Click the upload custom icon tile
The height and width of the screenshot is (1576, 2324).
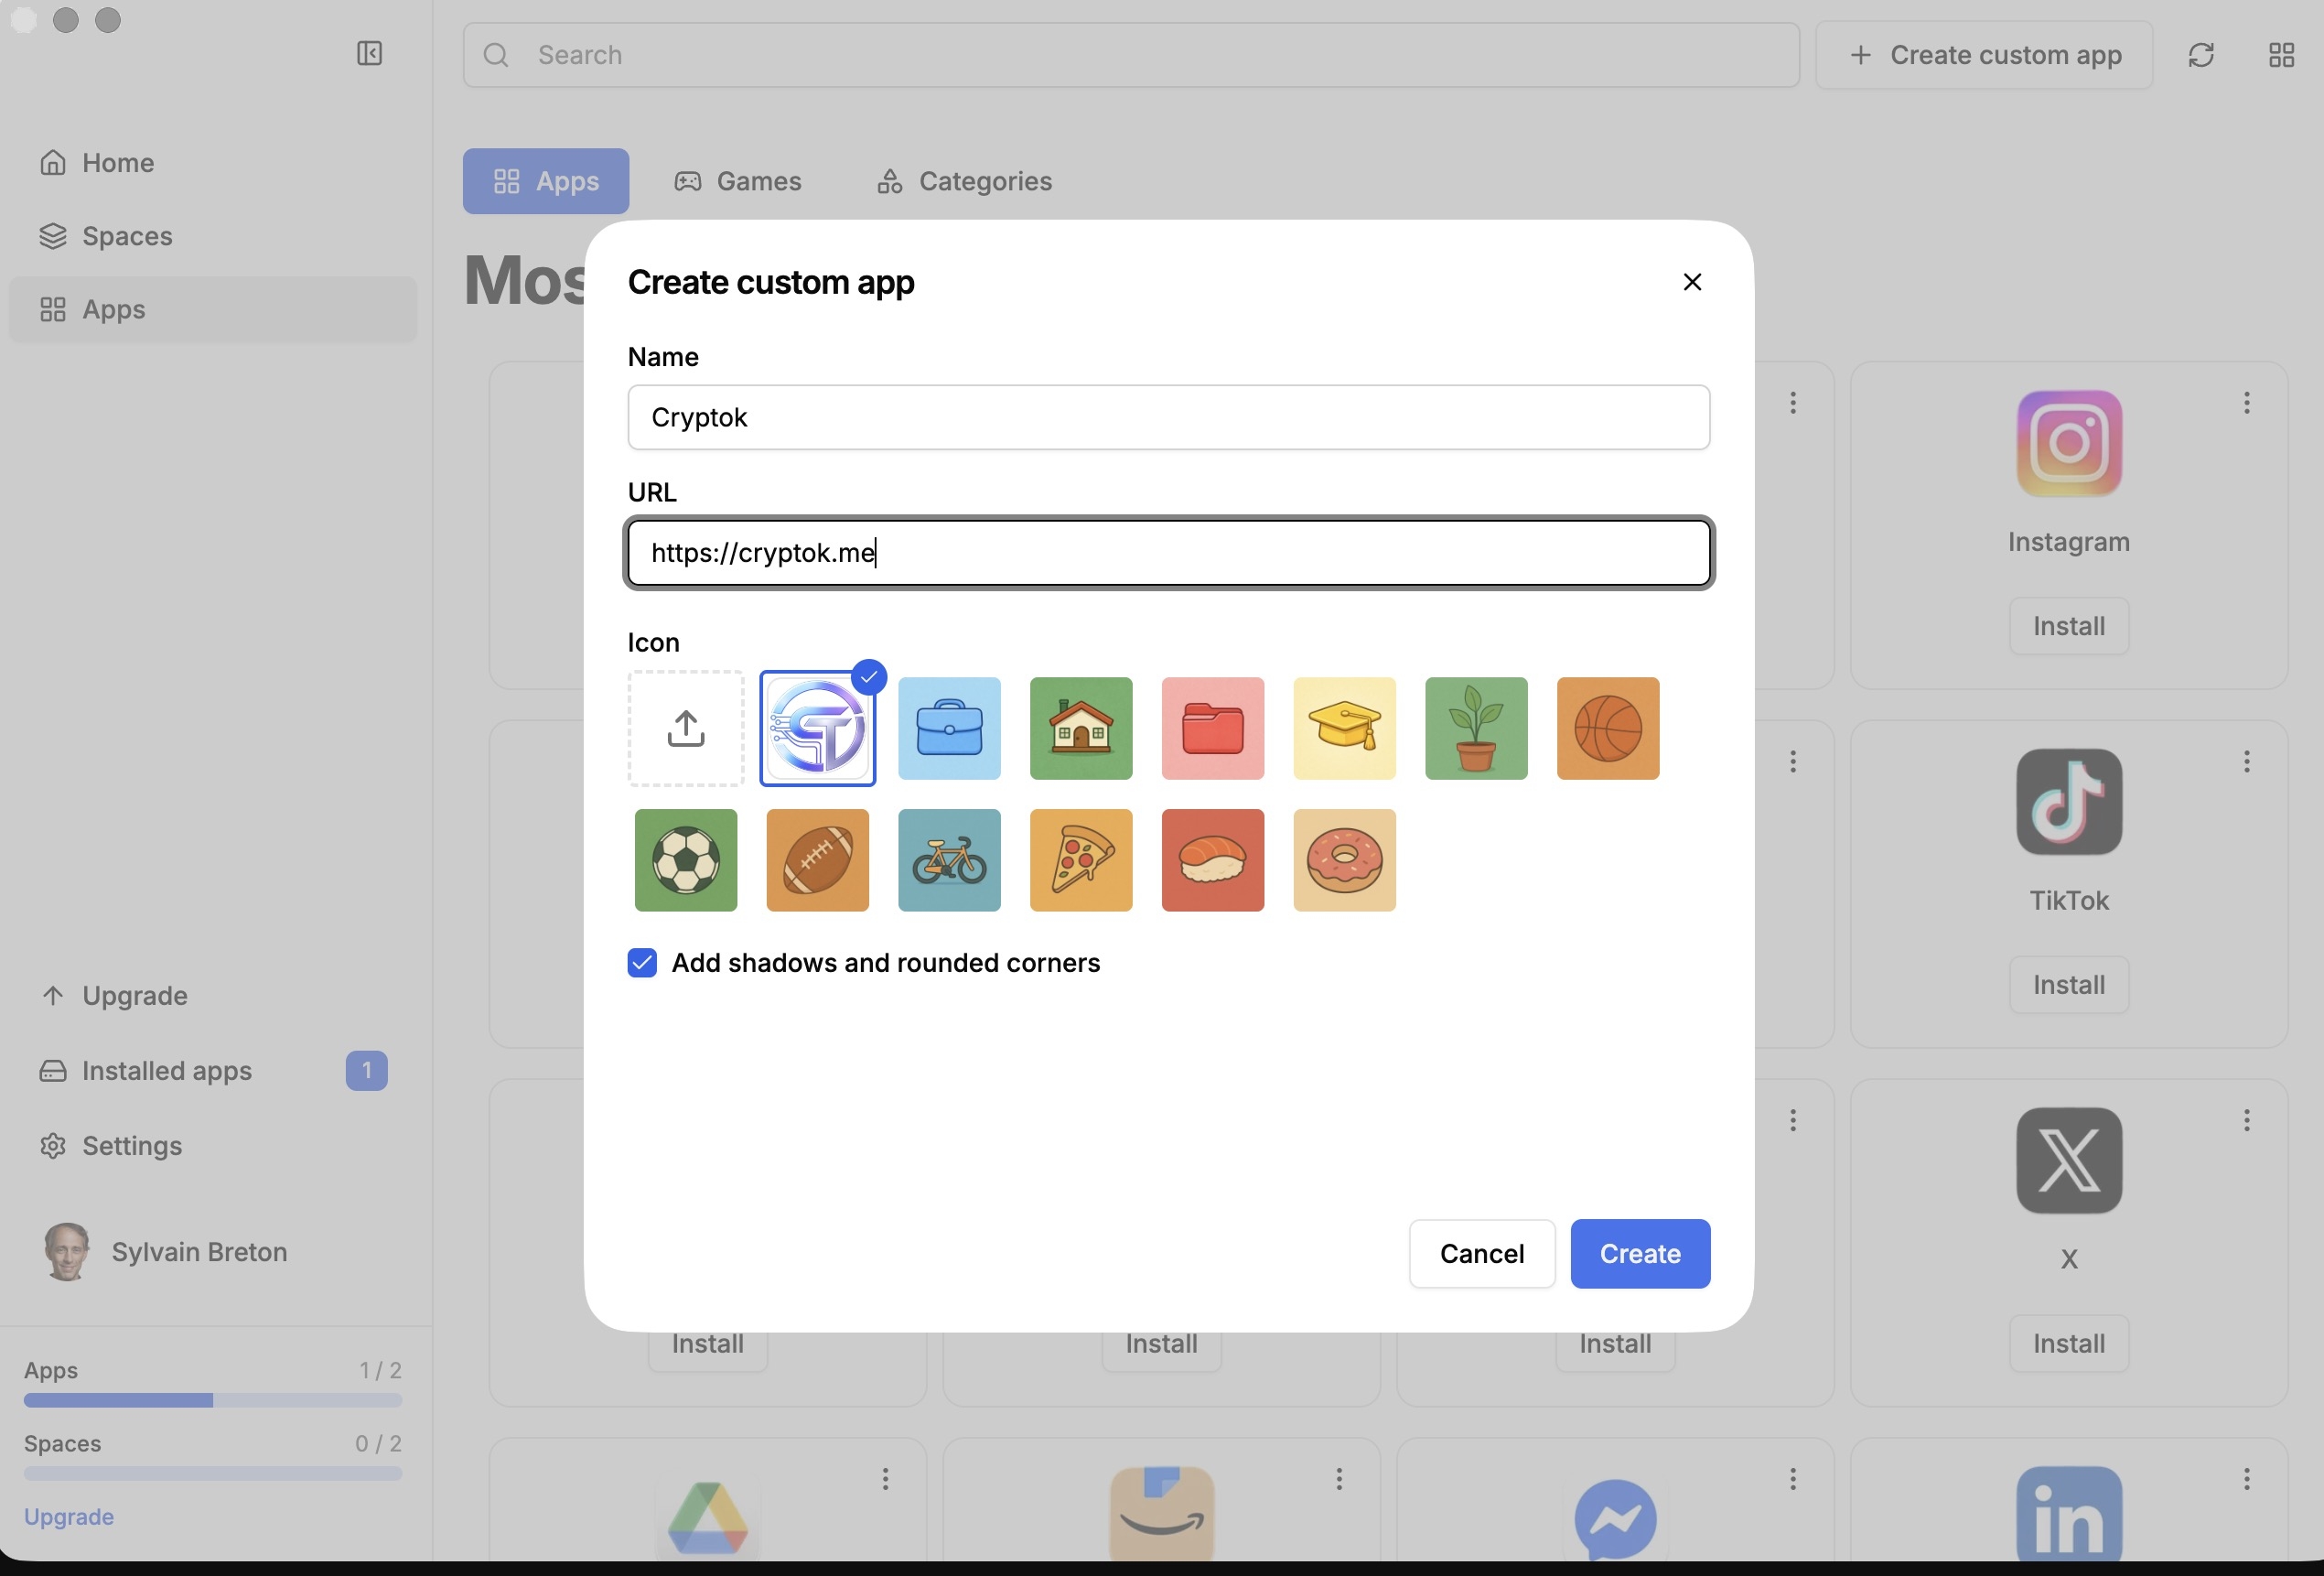click(x=685, y=728)
